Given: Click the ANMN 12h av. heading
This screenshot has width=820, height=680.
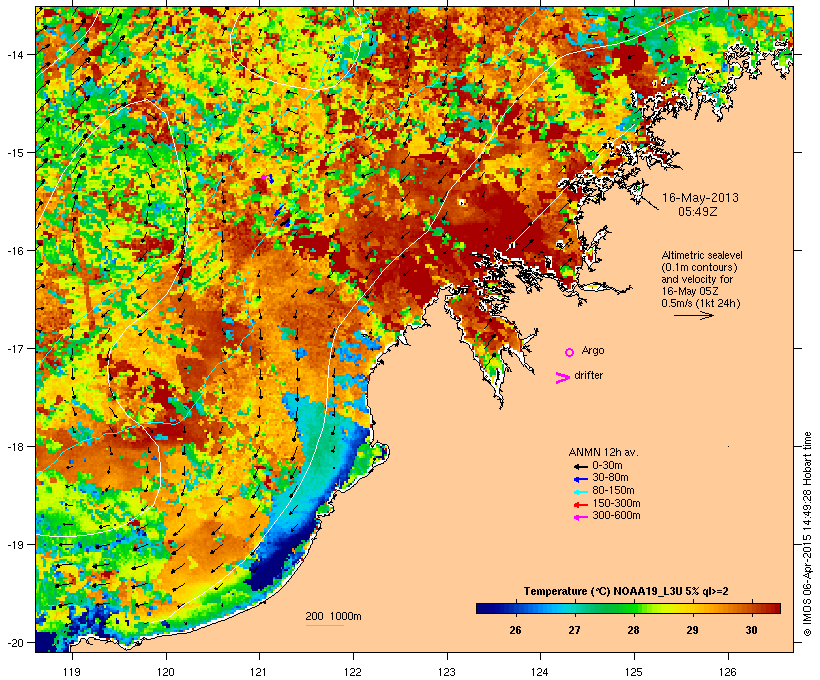Looking at the screenshot, I should (603, 452).
